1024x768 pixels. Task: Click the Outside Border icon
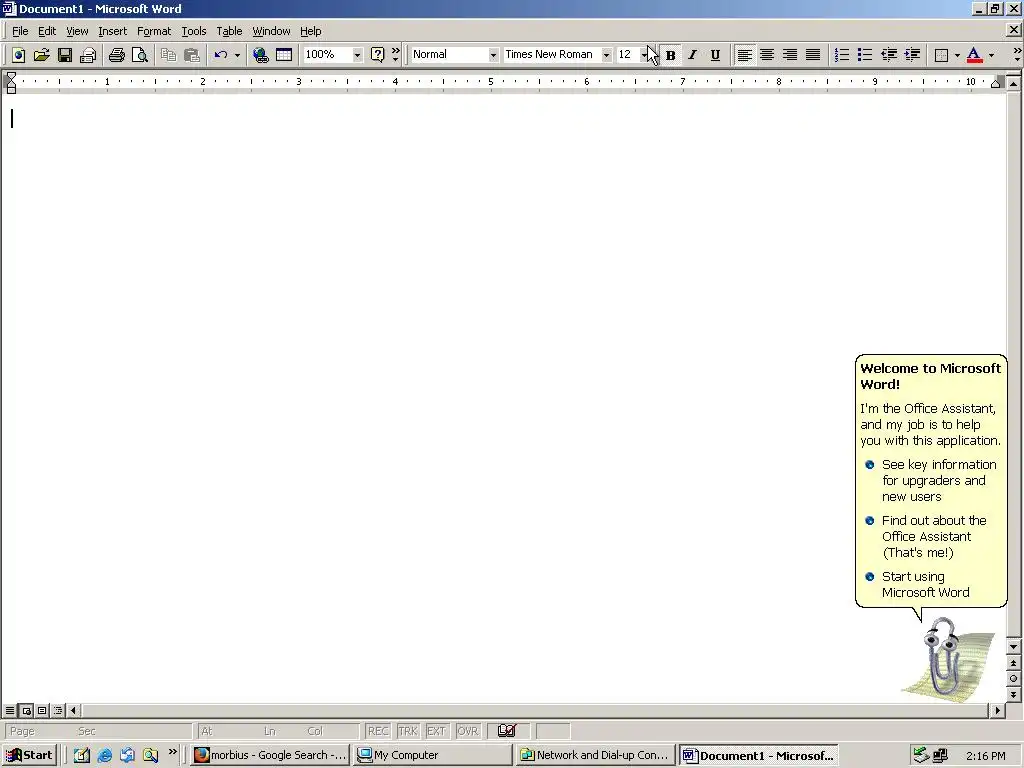[941, 55]
